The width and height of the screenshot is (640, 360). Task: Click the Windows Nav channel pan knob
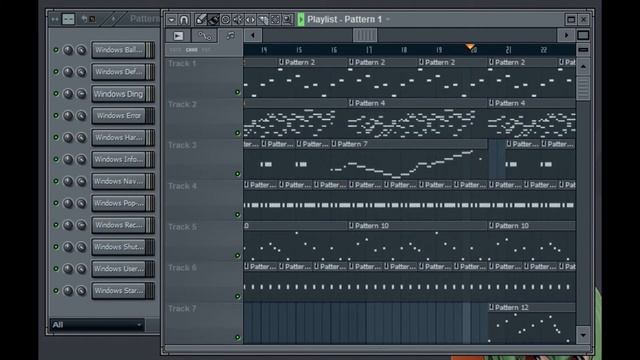[68, 181]
